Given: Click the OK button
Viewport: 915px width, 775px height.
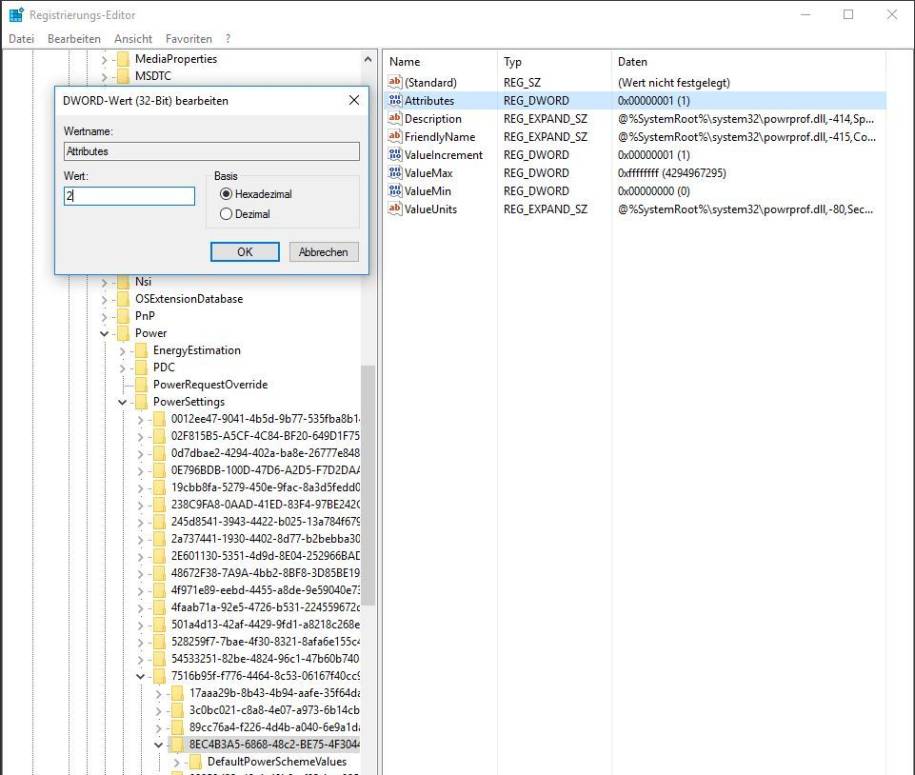Looking at the screenshot, I should tap(244, 252).
